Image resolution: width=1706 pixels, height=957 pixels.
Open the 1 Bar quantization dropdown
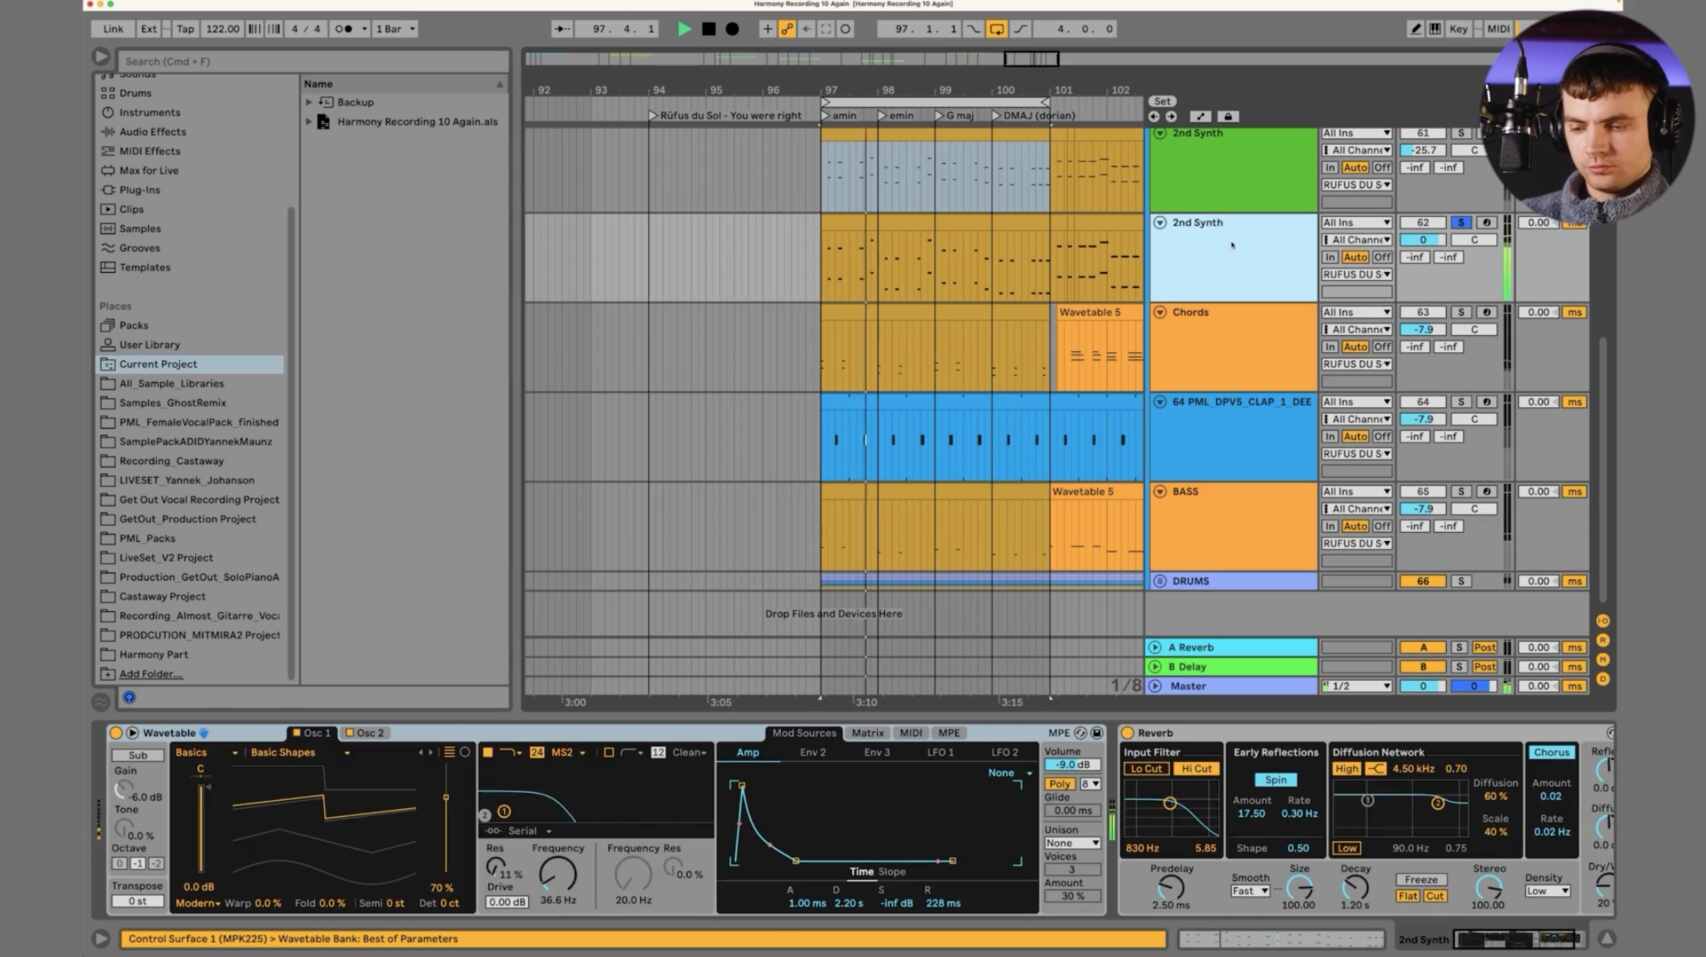coord(395,29)
